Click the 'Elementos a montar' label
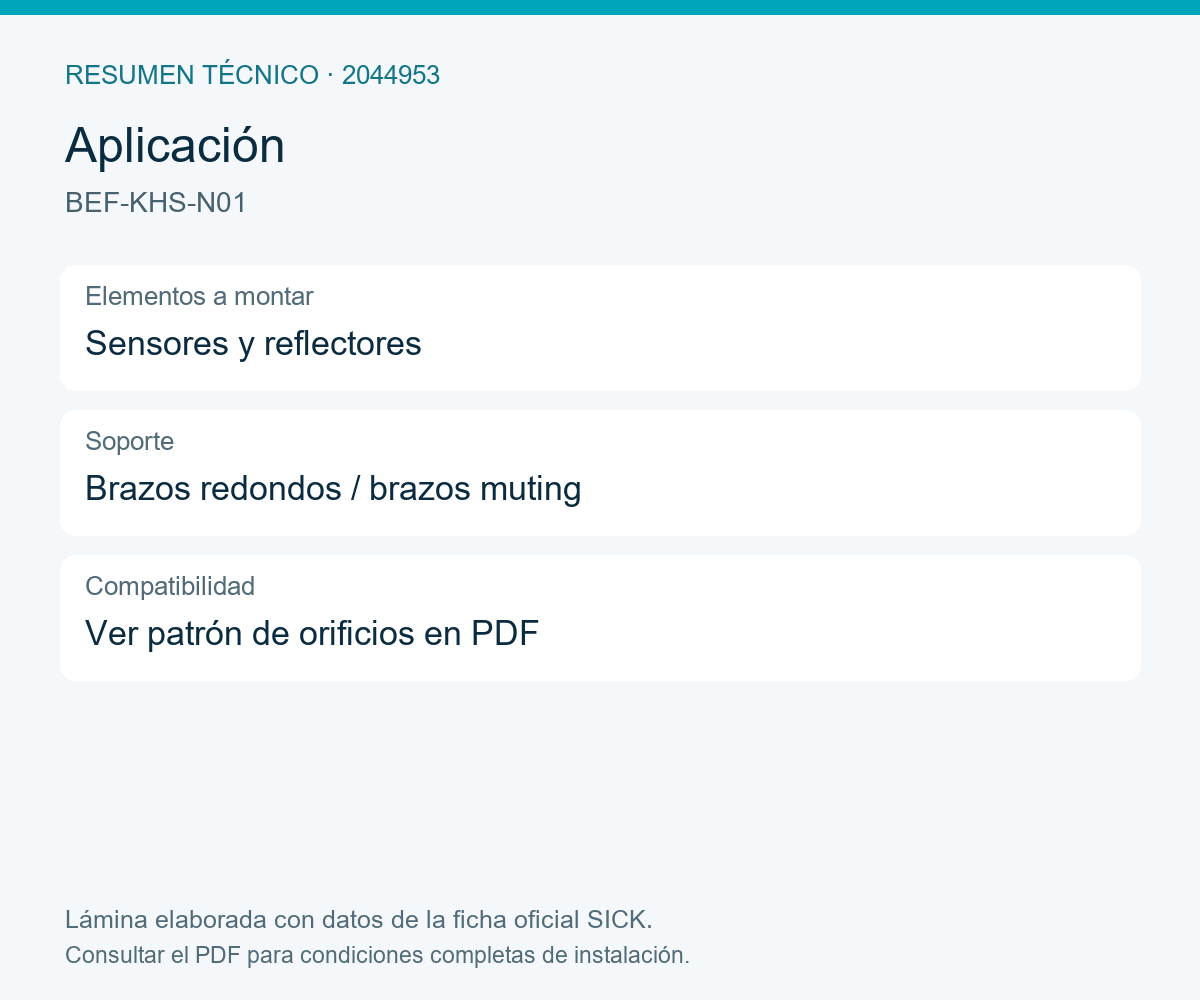Viewport: 1200px width, 1000px height. pyautogui.click(x=199, y=296)
